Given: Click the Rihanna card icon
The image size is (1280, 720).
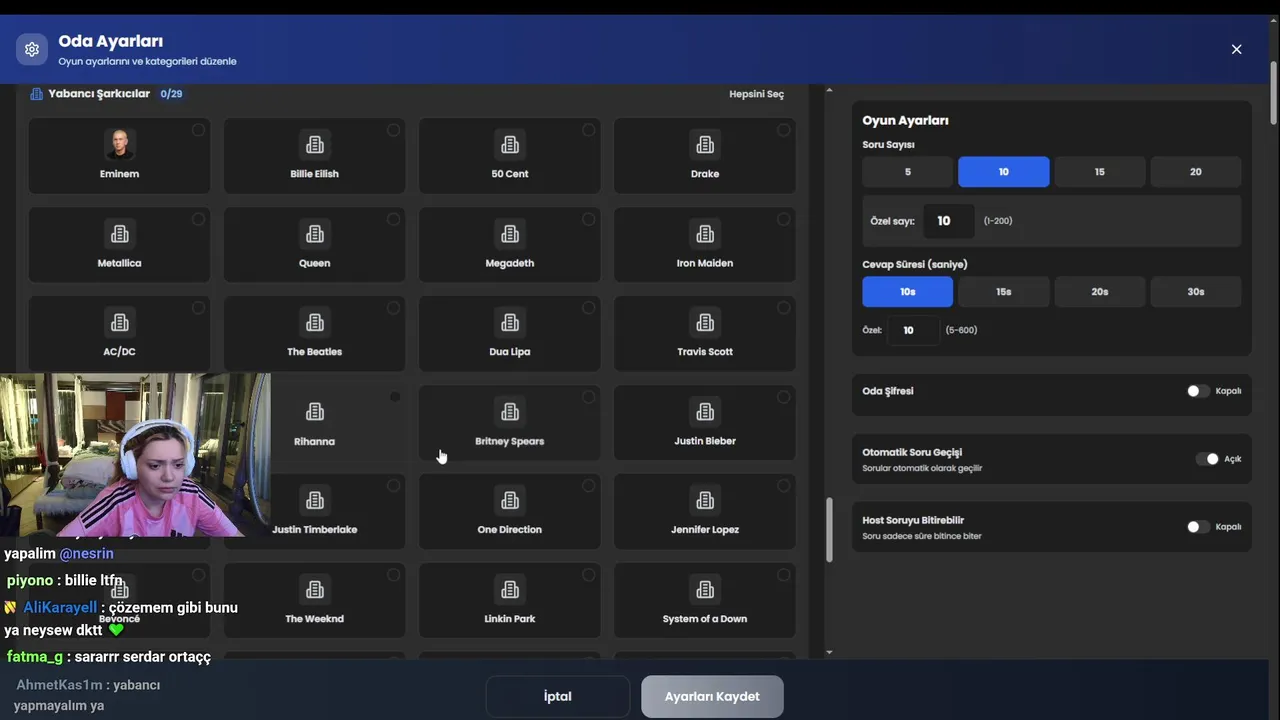Looking at the screenshot, I should pos(315,412).
